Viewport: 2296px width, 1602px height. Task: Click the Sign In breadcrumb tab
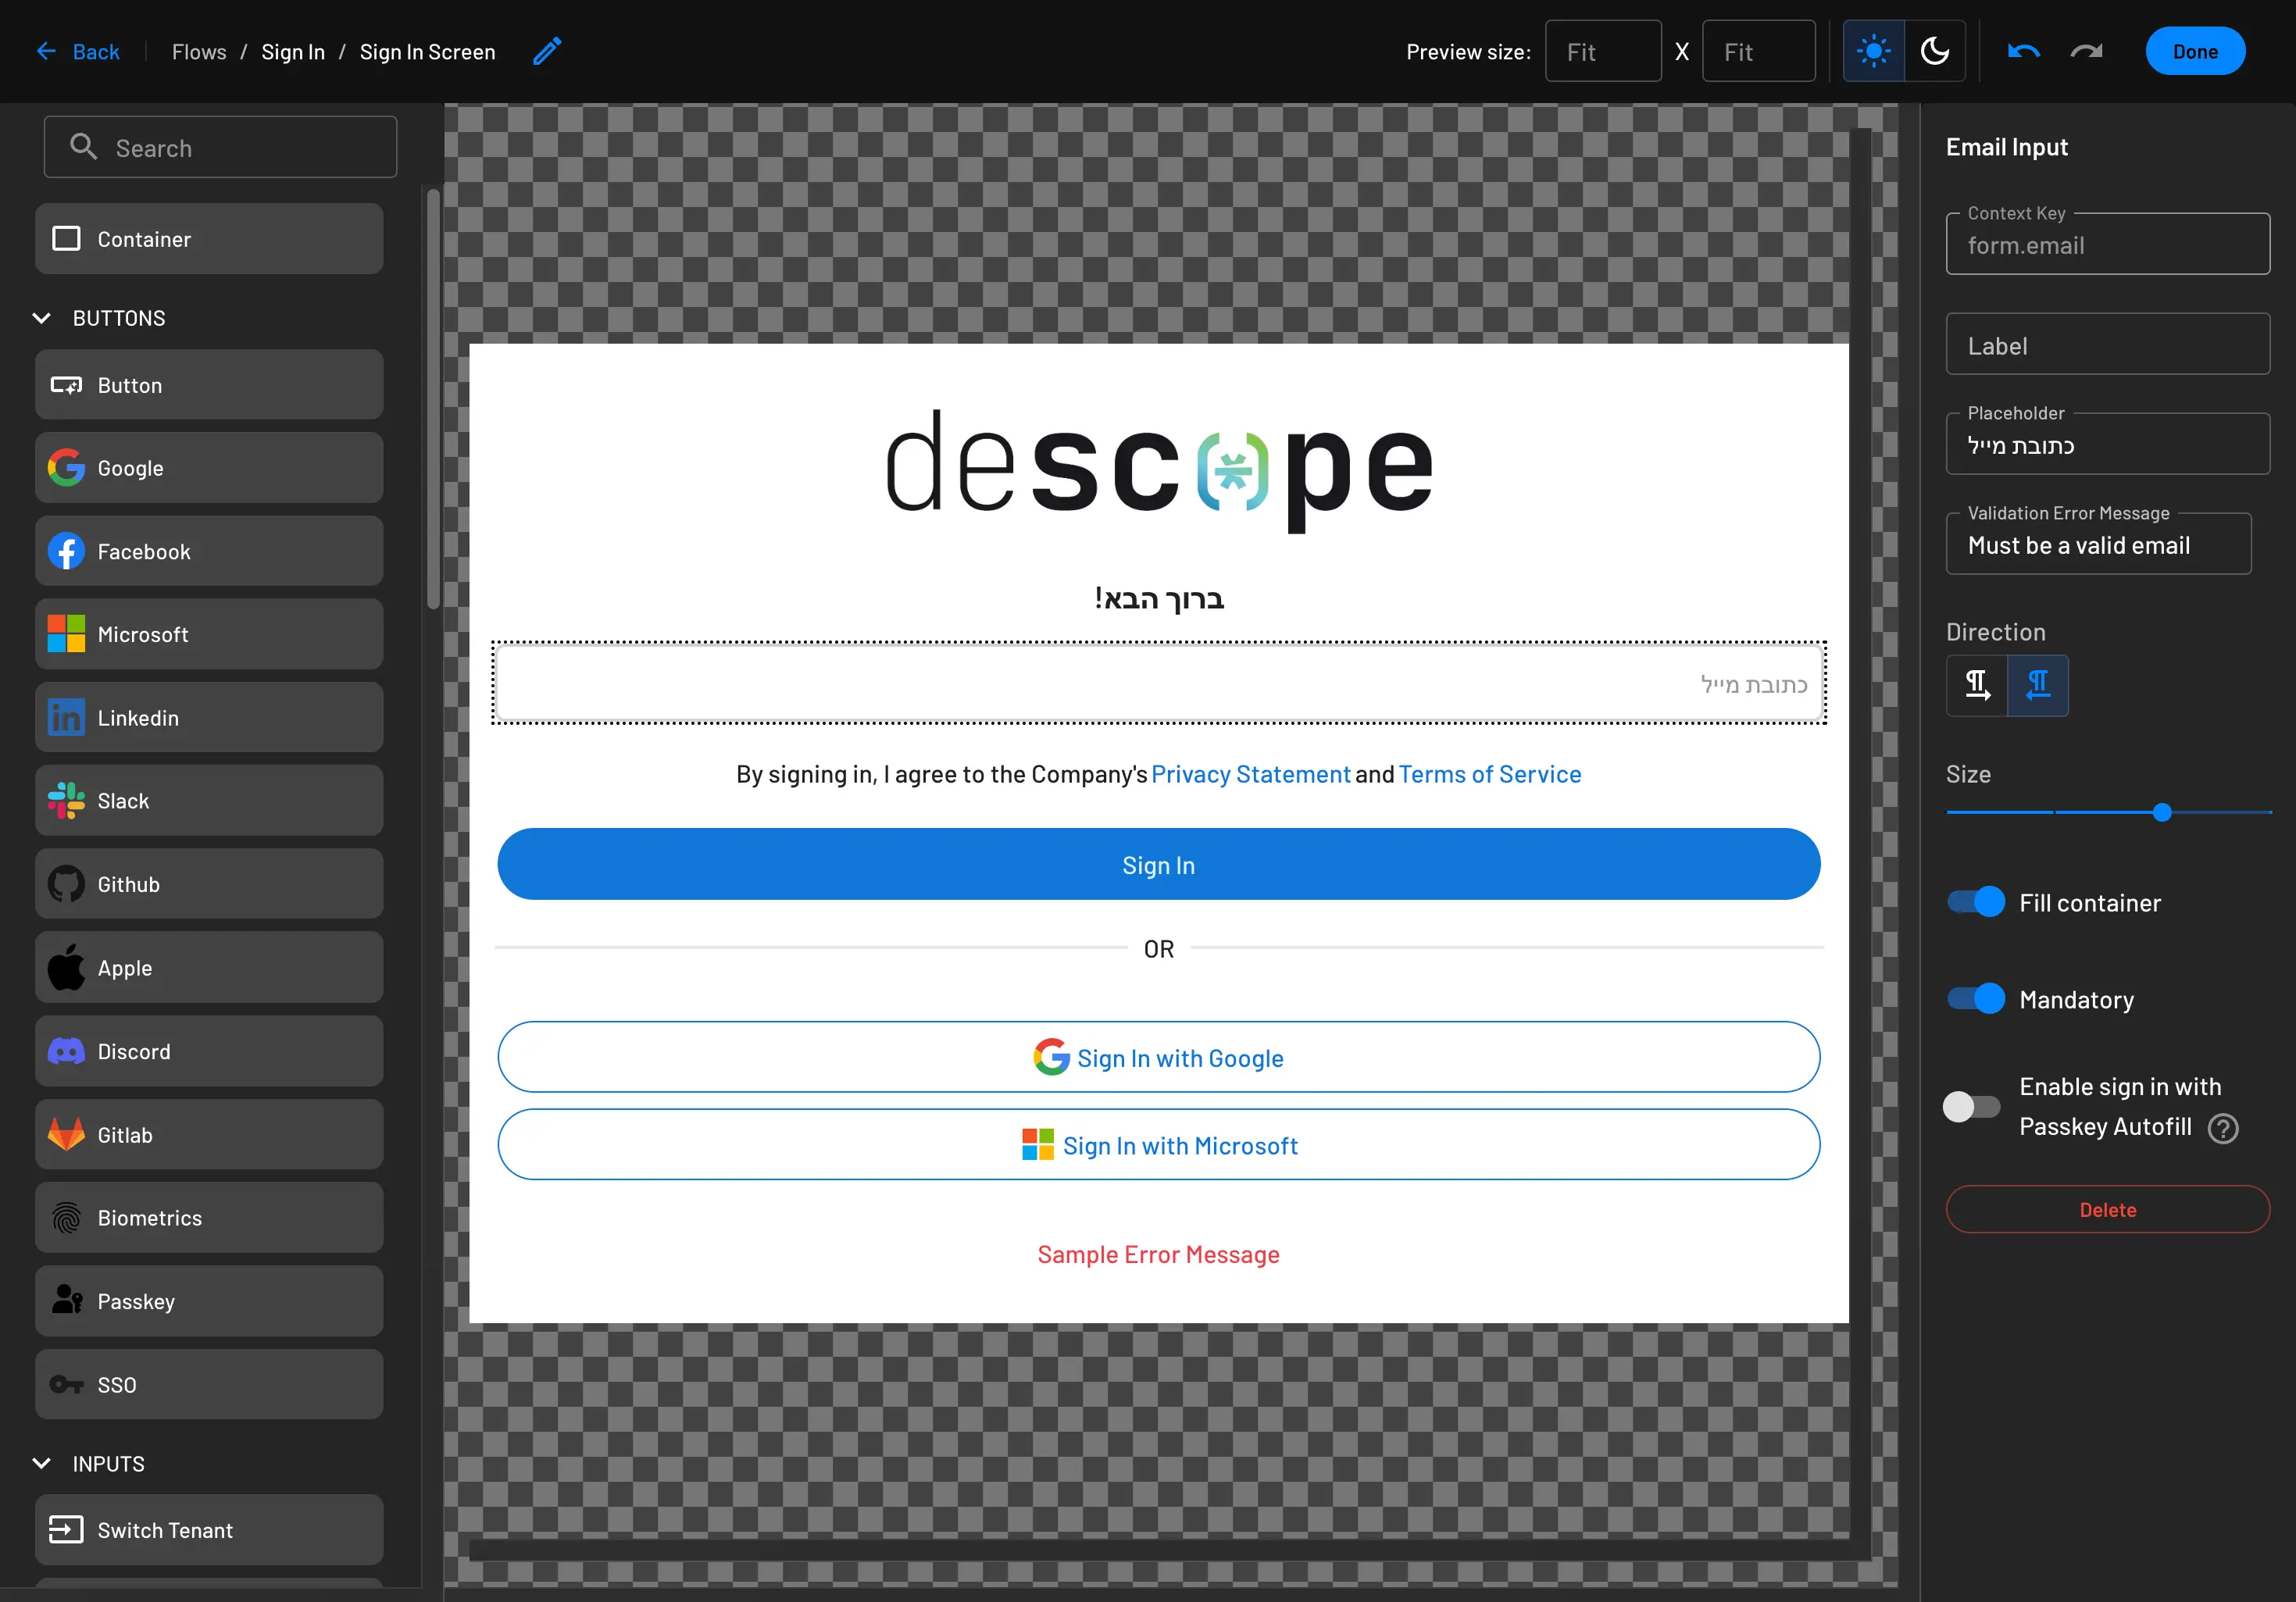291,51
